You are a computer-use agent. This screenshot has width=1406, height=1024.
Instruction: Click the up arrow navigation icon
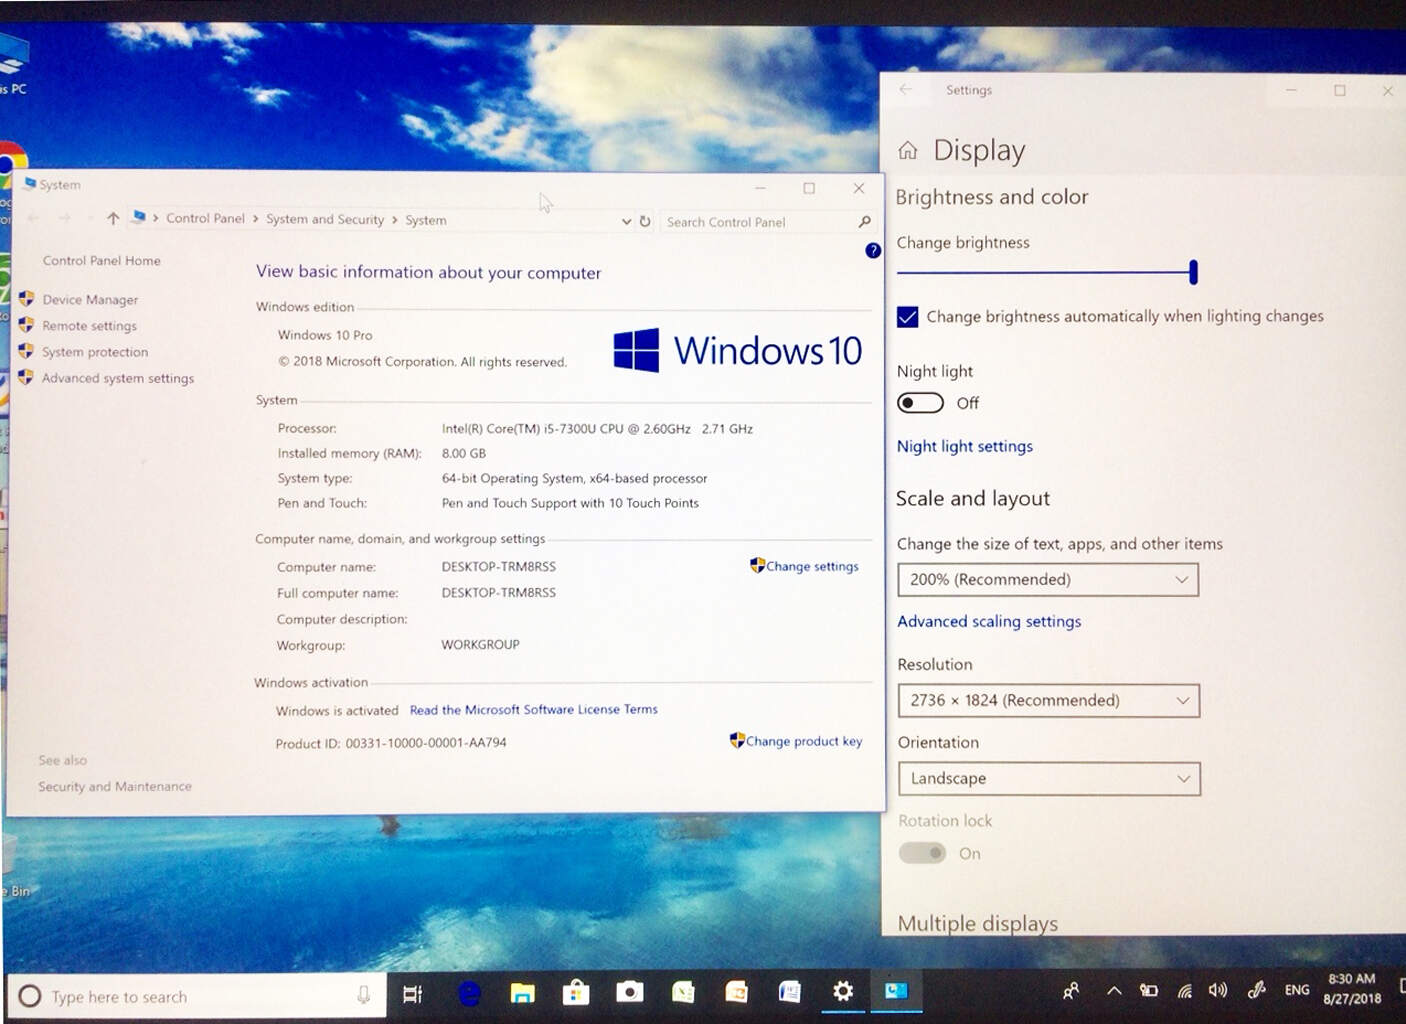pos(113,218)
